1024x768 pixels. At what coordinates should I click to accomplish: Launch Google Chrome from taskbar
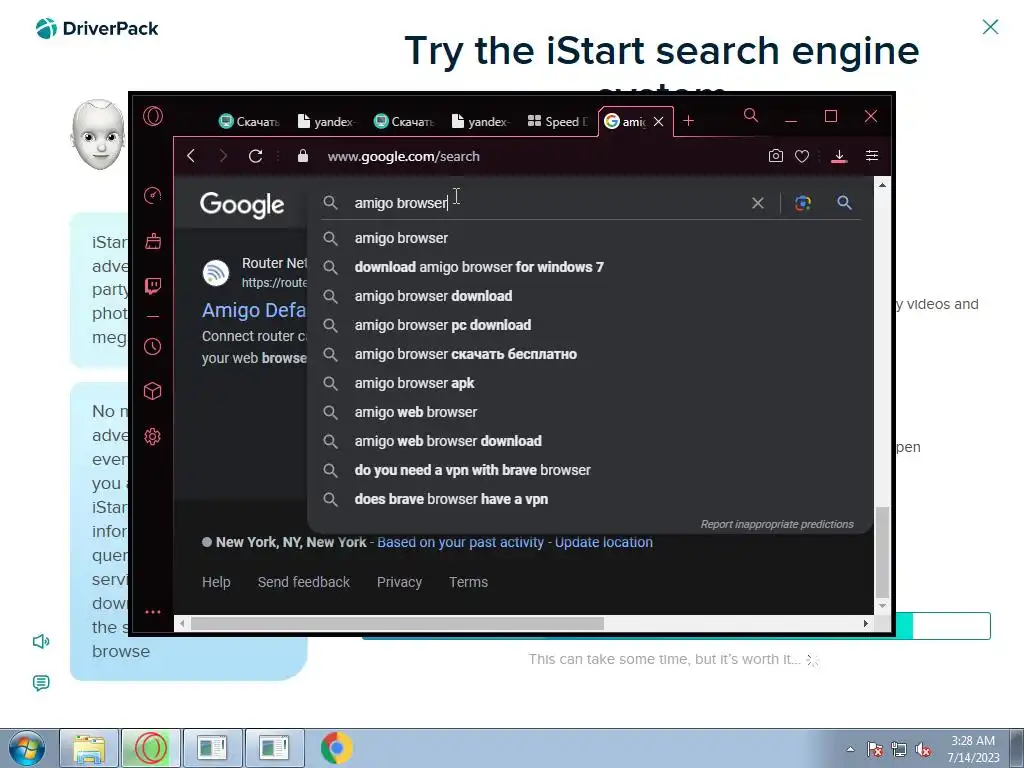pyautogui.click(x=336, y=748)
